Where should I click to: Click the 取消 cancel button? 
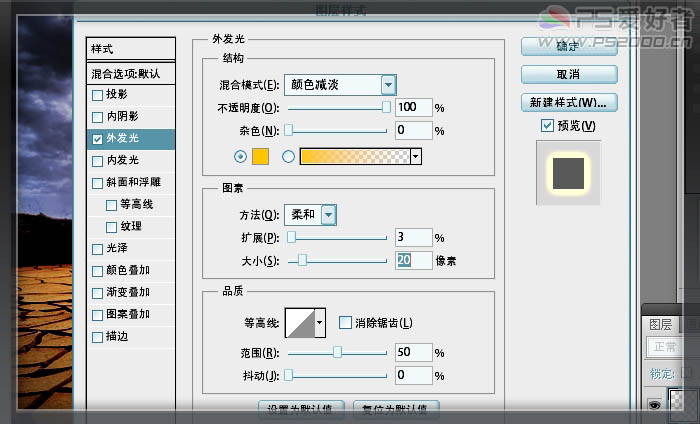click(568, 74)
